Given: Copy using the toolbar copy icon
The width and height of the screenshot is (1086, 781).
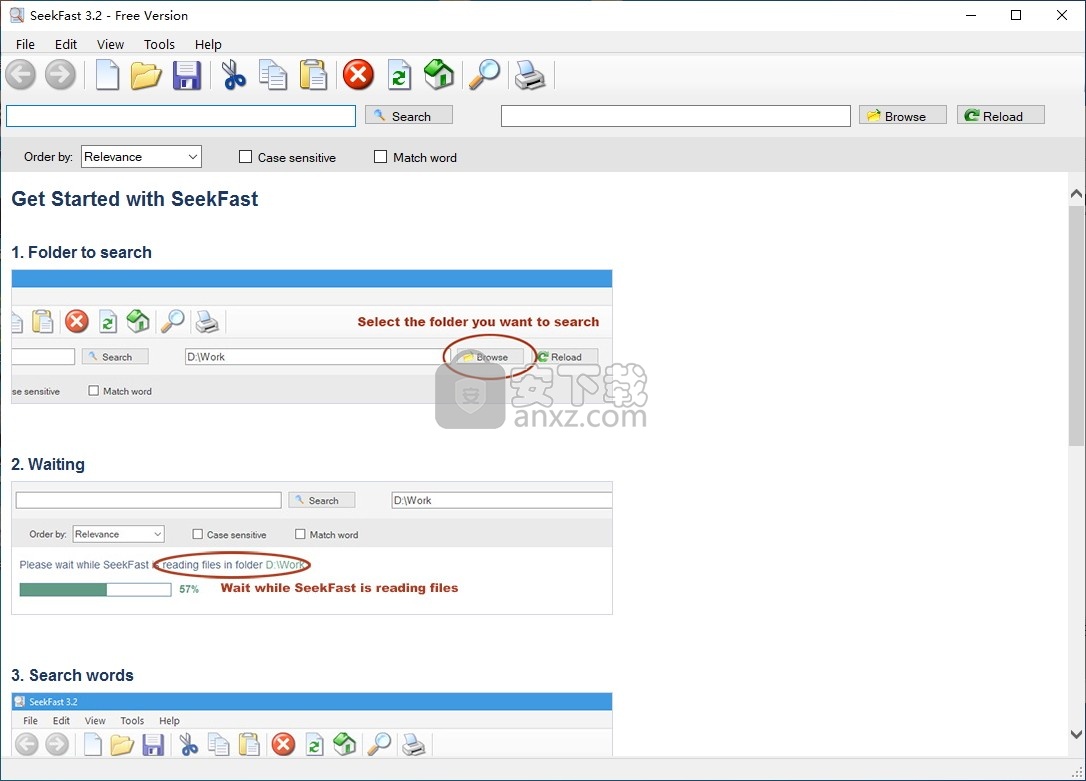Looking at the screenshot, I should [273, 75].
